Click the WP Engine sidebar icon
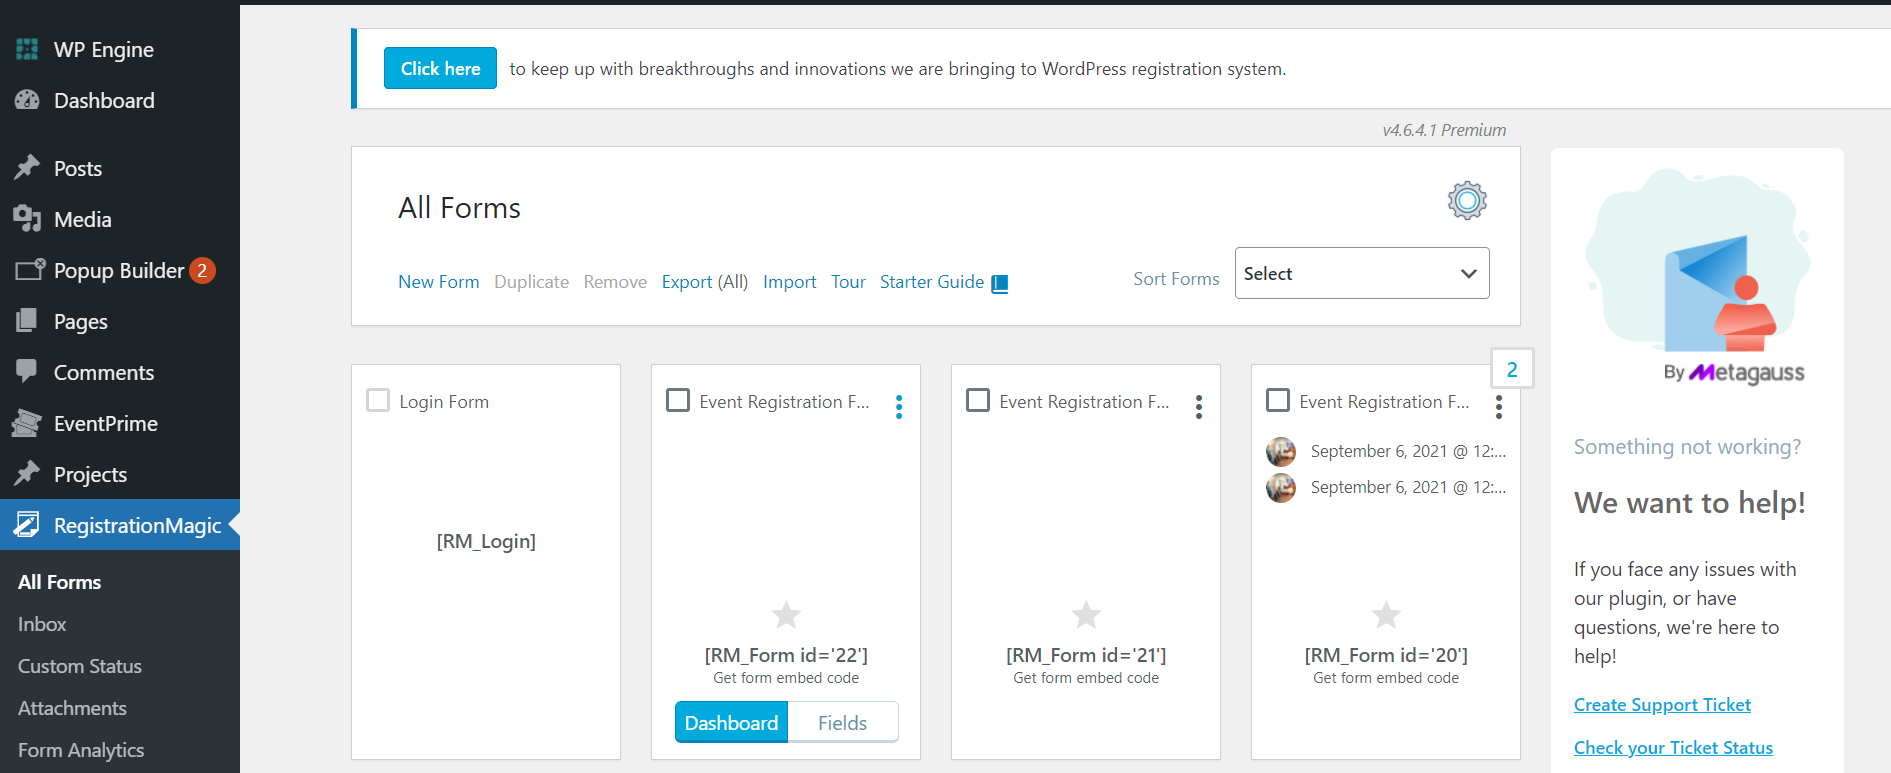 point(27,49)
